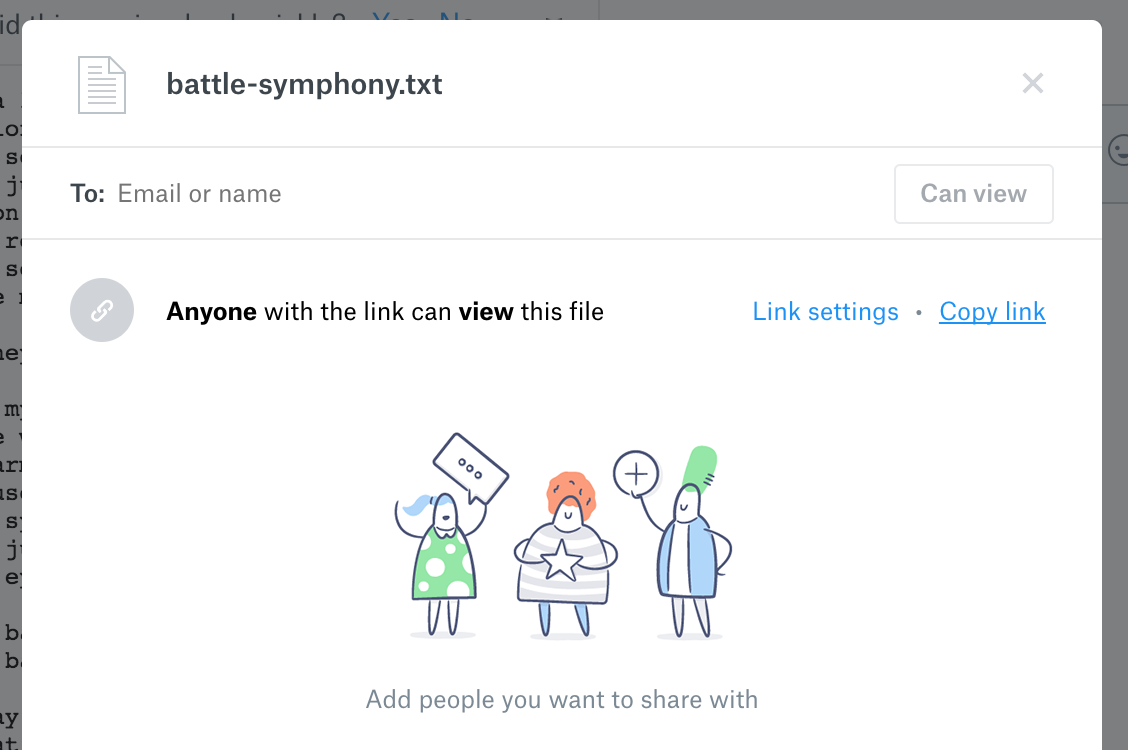Open the Can view permission dropdown
The height and width of the screenshot is (750, 1128).
[973, 194]
